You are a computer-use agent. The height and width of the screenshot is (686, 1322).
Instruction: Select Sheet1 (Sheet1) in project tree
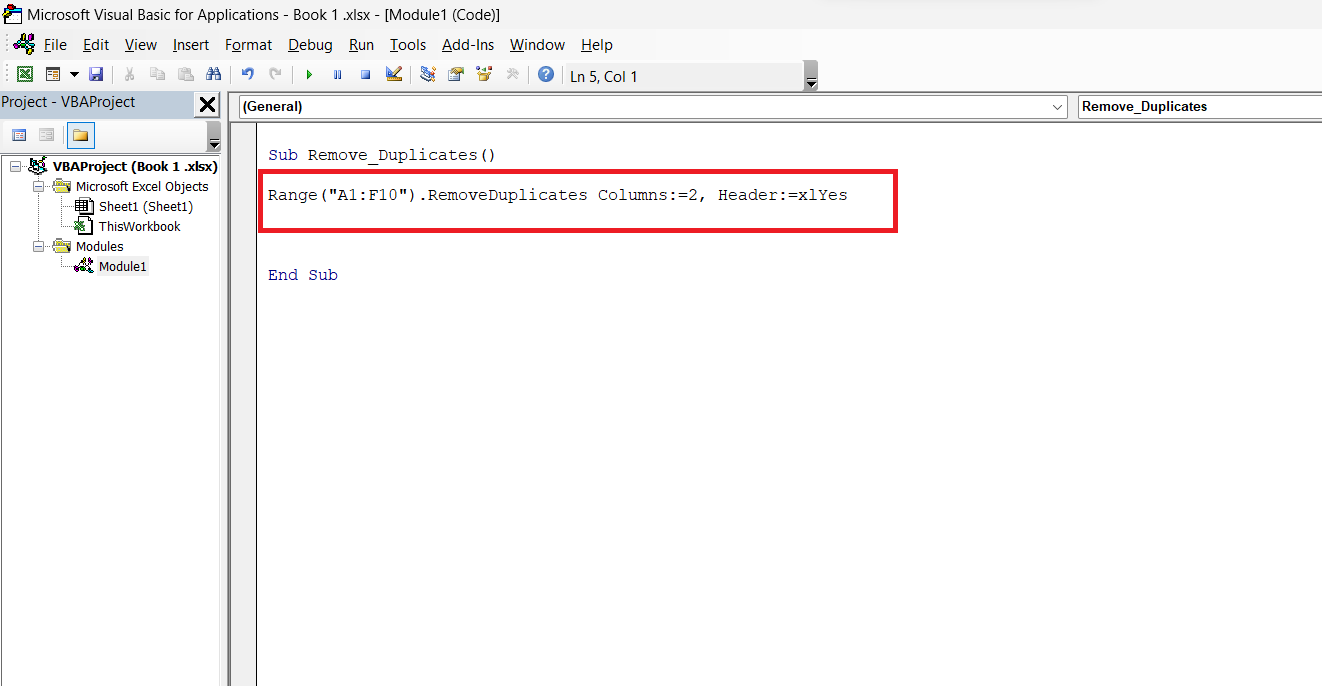(146, 206)
